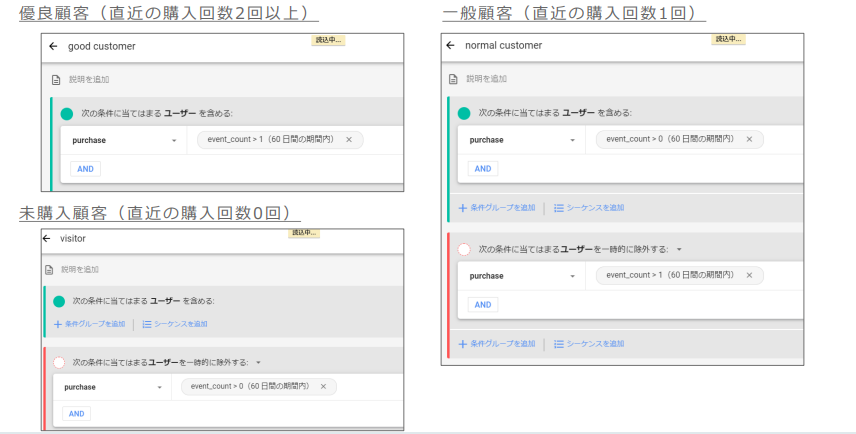Open purchase dropdown in normal customer exclude group

[x=572, y=276]
